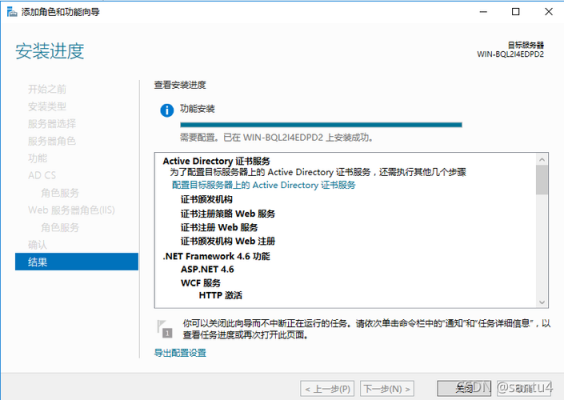This screenshot has width=564, height=400.
Task: Select the .NET Framework 4.6 功能 entry
Action: [217, 256]
